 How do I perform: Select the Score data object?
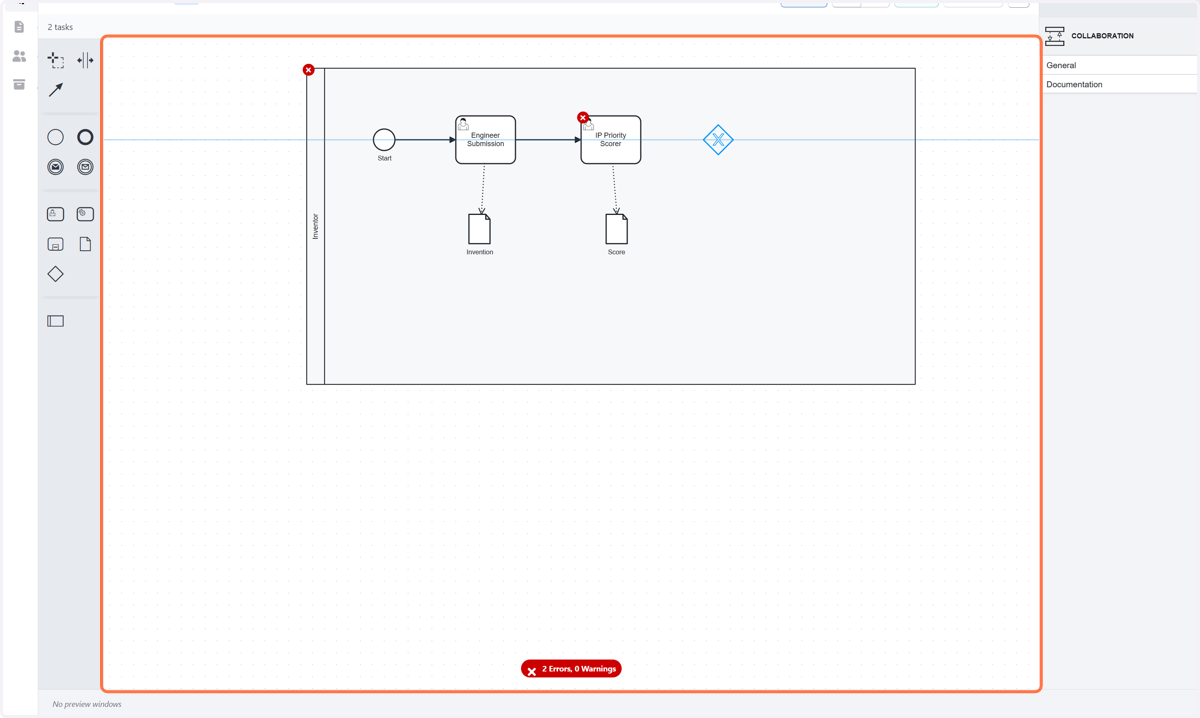tap(616, 229)
